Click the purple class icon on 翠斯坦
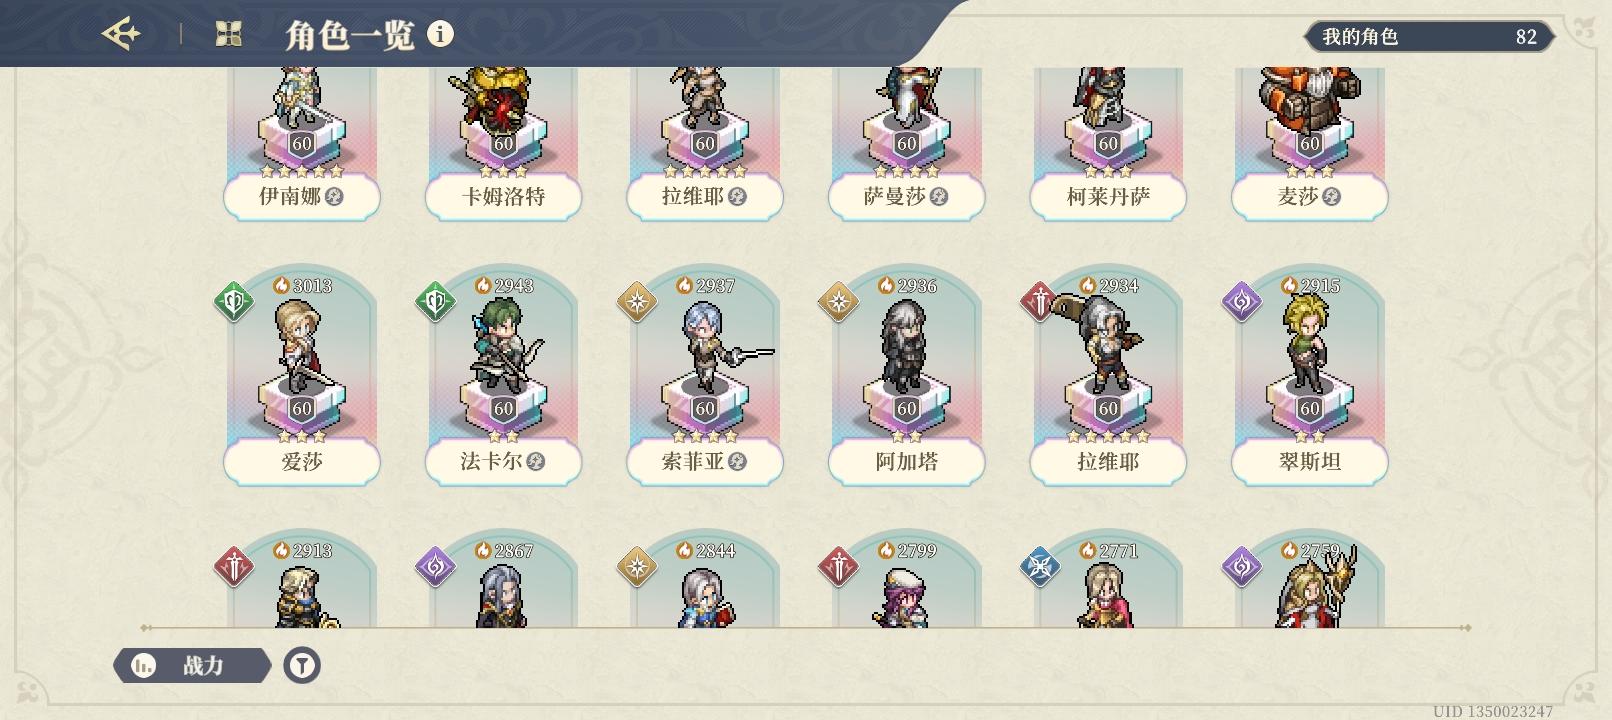This screenshot has width=1612, height=720. [1242, 301]
